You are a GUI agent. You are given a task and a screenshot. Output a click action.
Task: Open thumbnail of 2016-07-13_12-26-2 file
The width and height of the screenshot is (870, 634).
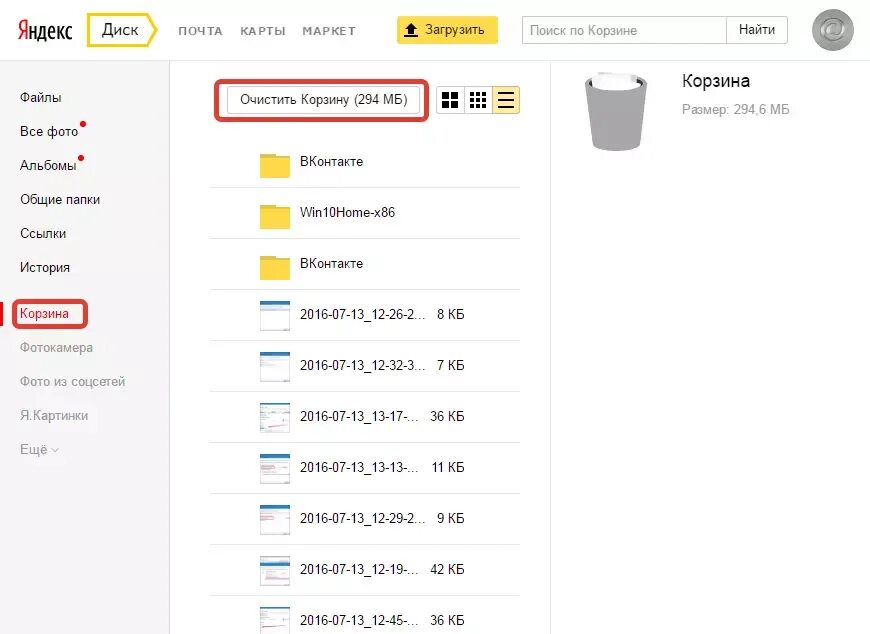[275, 315]
